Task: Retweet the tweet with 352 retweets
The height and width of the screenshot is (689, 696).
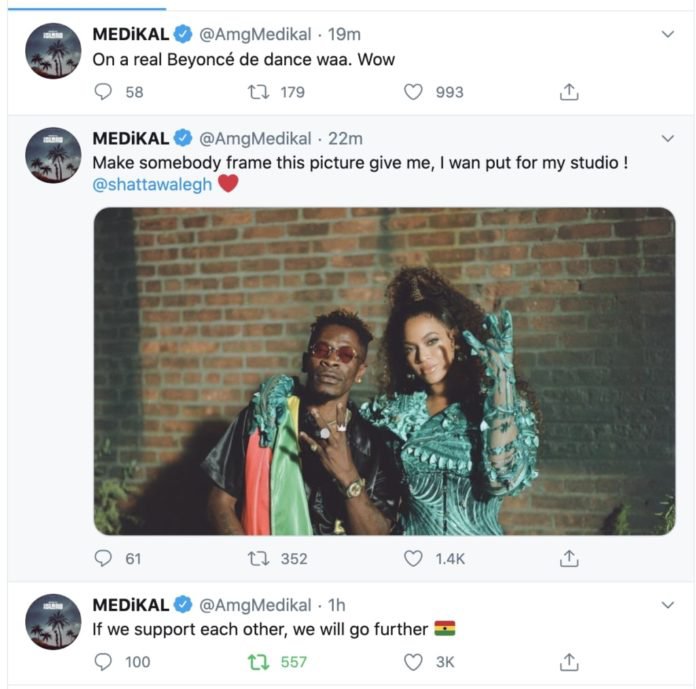Action: [258, 558]
